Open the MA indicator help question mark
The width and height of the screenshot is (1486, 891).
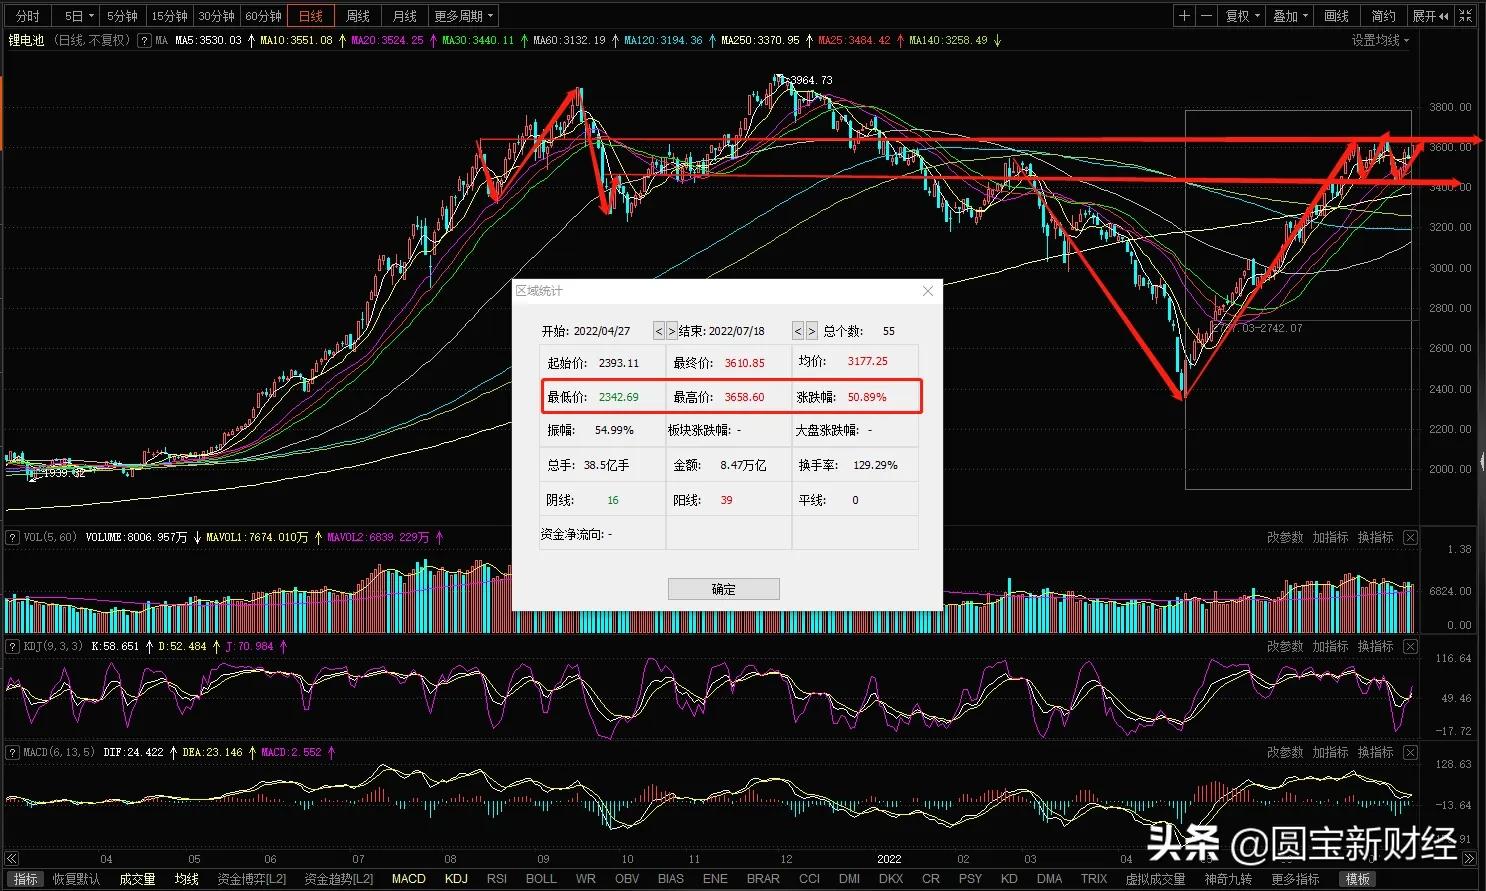[x=144, y=41]
